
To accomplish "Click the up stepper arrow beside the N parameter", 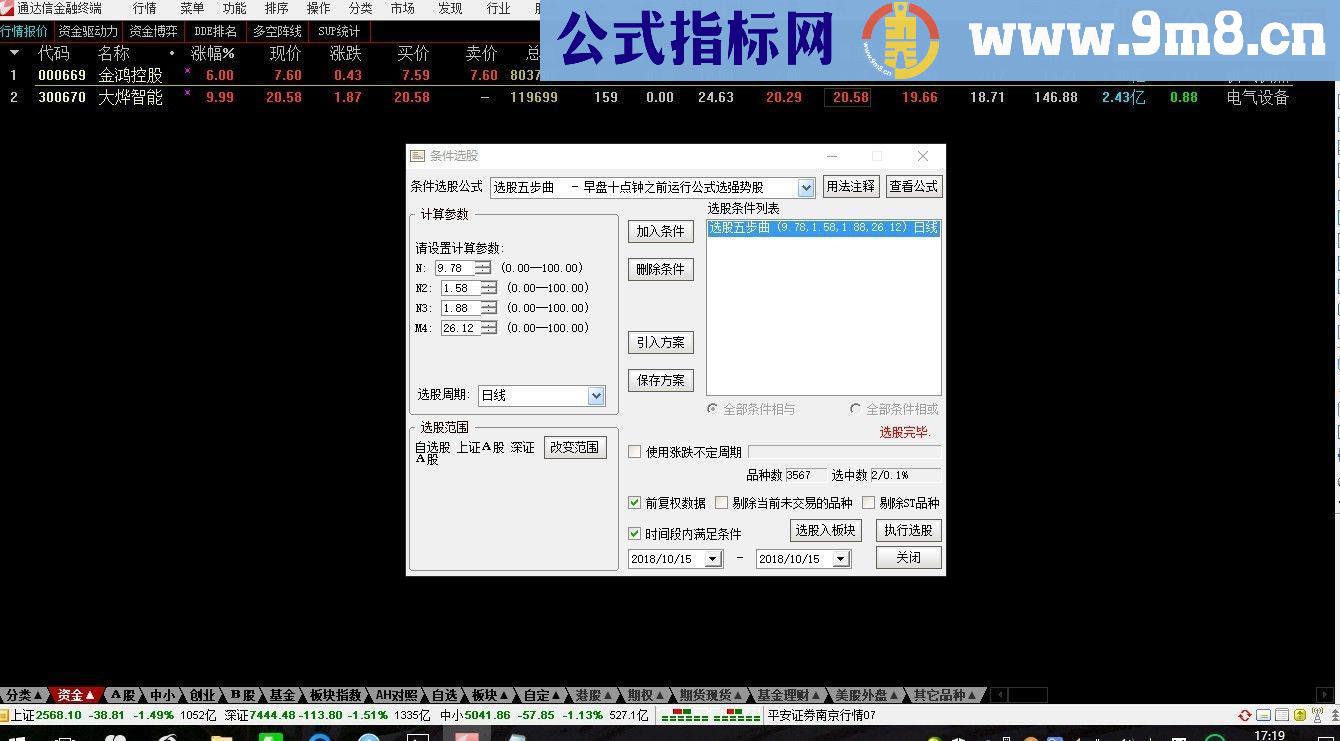I will click(x=481, y=264).
